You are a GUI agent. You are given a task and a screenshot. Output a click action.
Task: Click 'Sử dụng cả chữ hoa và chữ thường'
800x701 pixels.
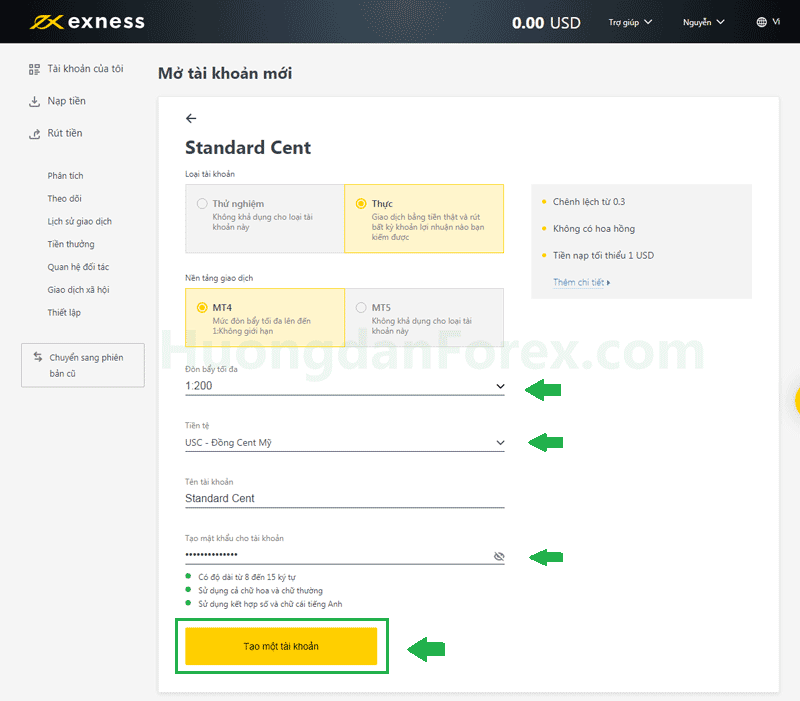click(x=260, y=590)
